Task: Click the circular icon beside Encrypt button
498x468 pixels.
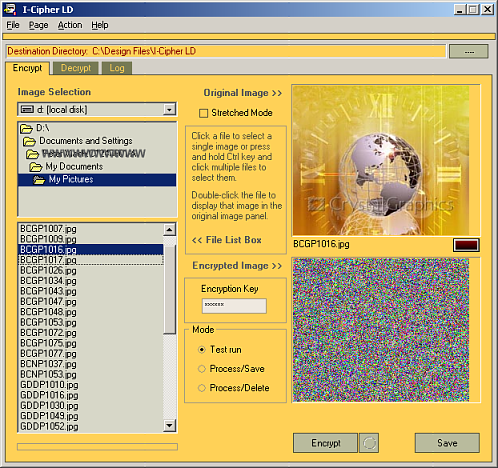Action: [369, 443]
